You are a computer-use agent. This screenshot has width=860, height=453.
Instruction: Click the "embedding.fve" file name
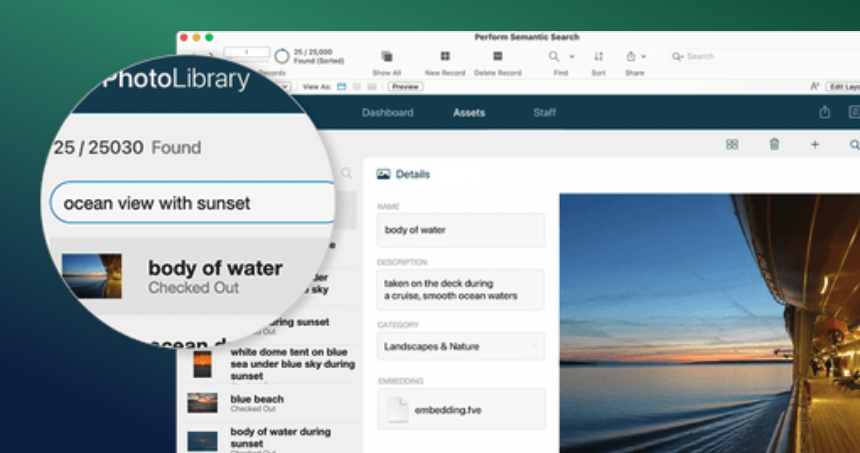pos(448,410)
